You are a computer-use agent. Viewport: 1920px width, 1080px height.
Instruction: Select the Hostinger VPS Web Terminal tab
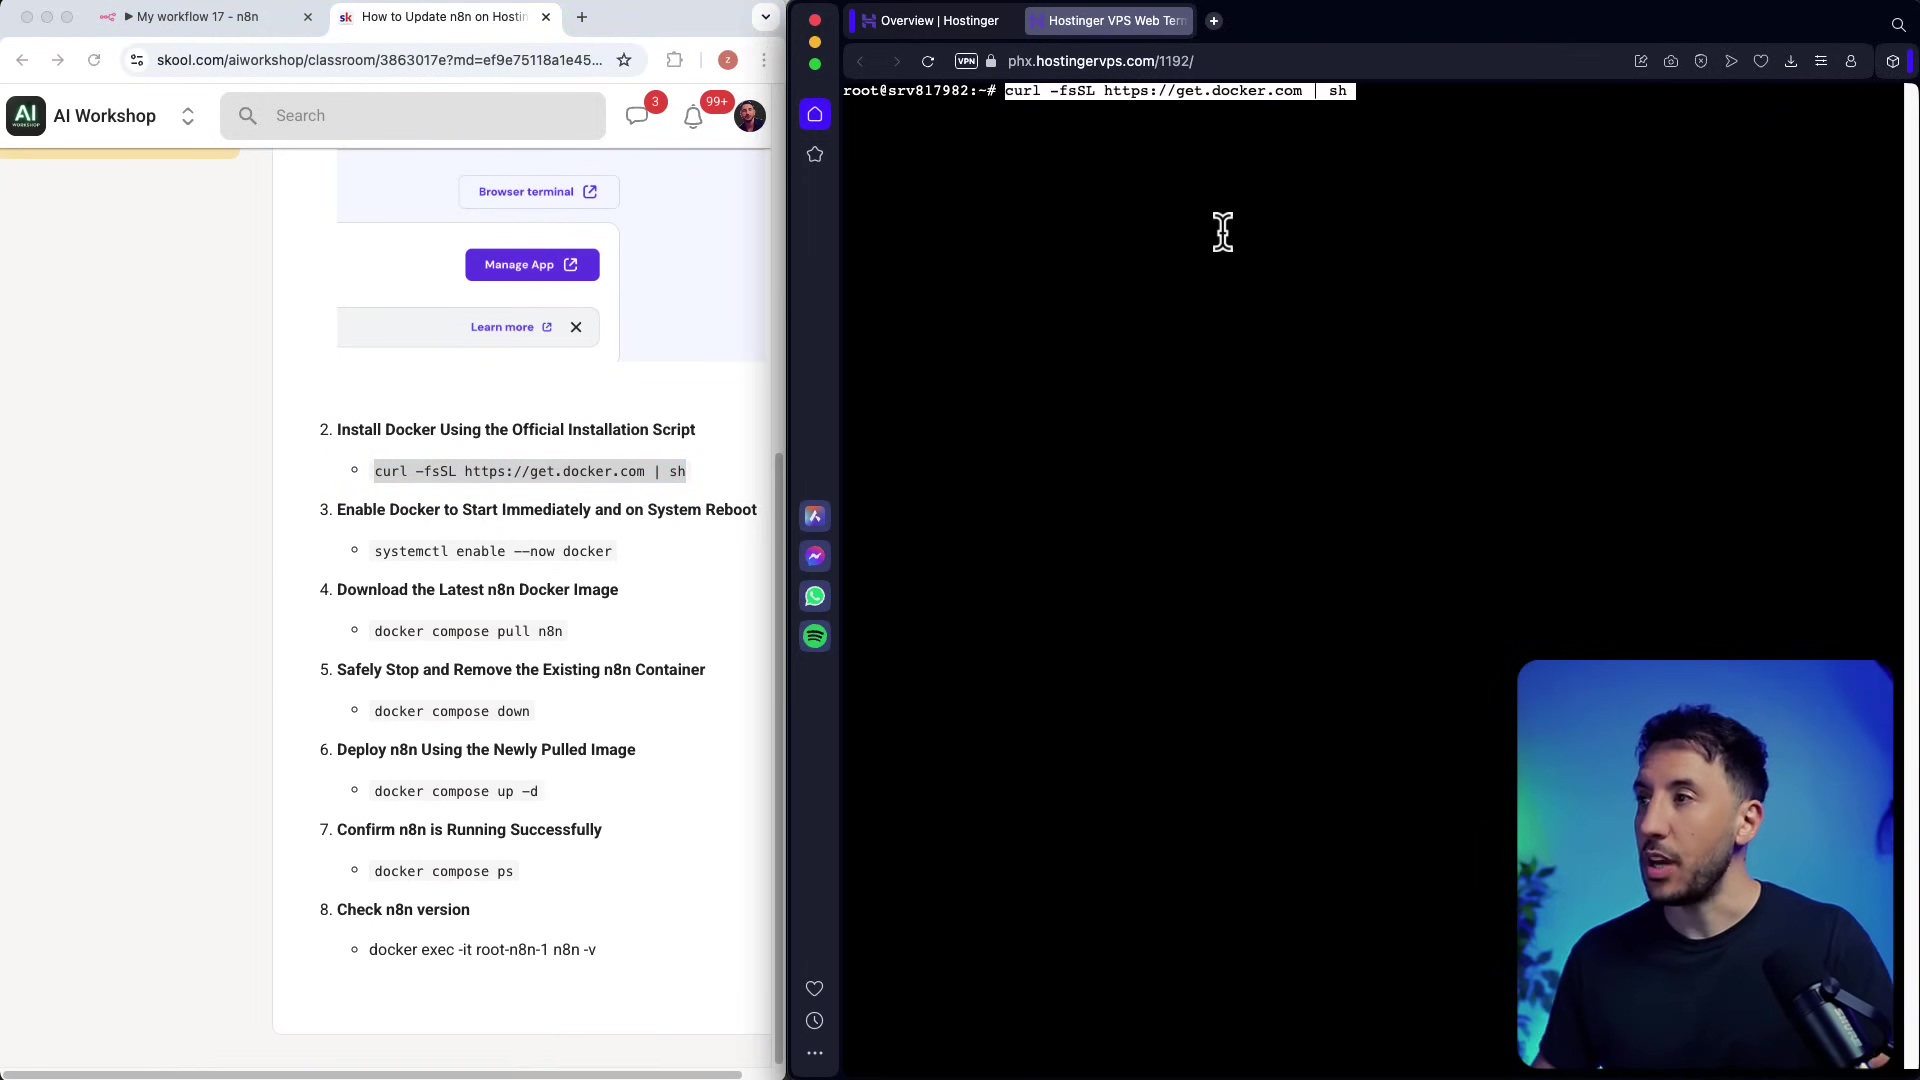(1110, 21)
